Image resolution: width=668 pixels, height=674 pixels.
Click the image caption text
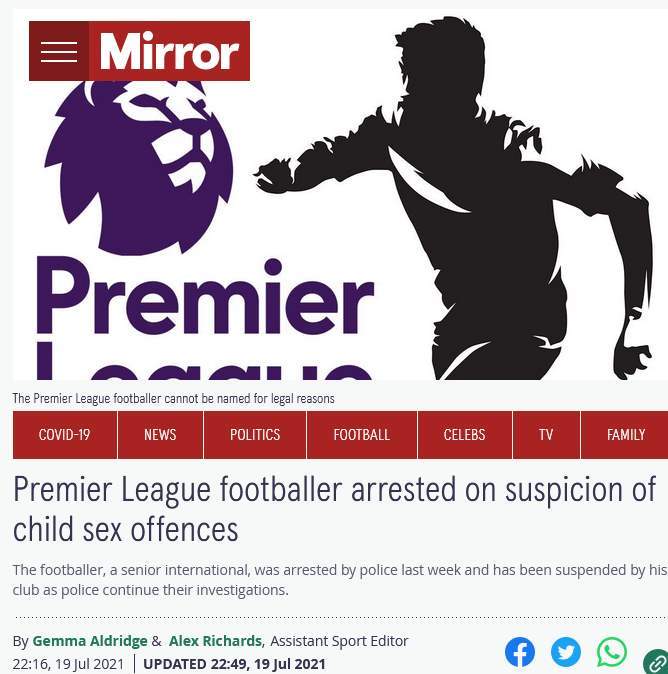pos(173,398)
